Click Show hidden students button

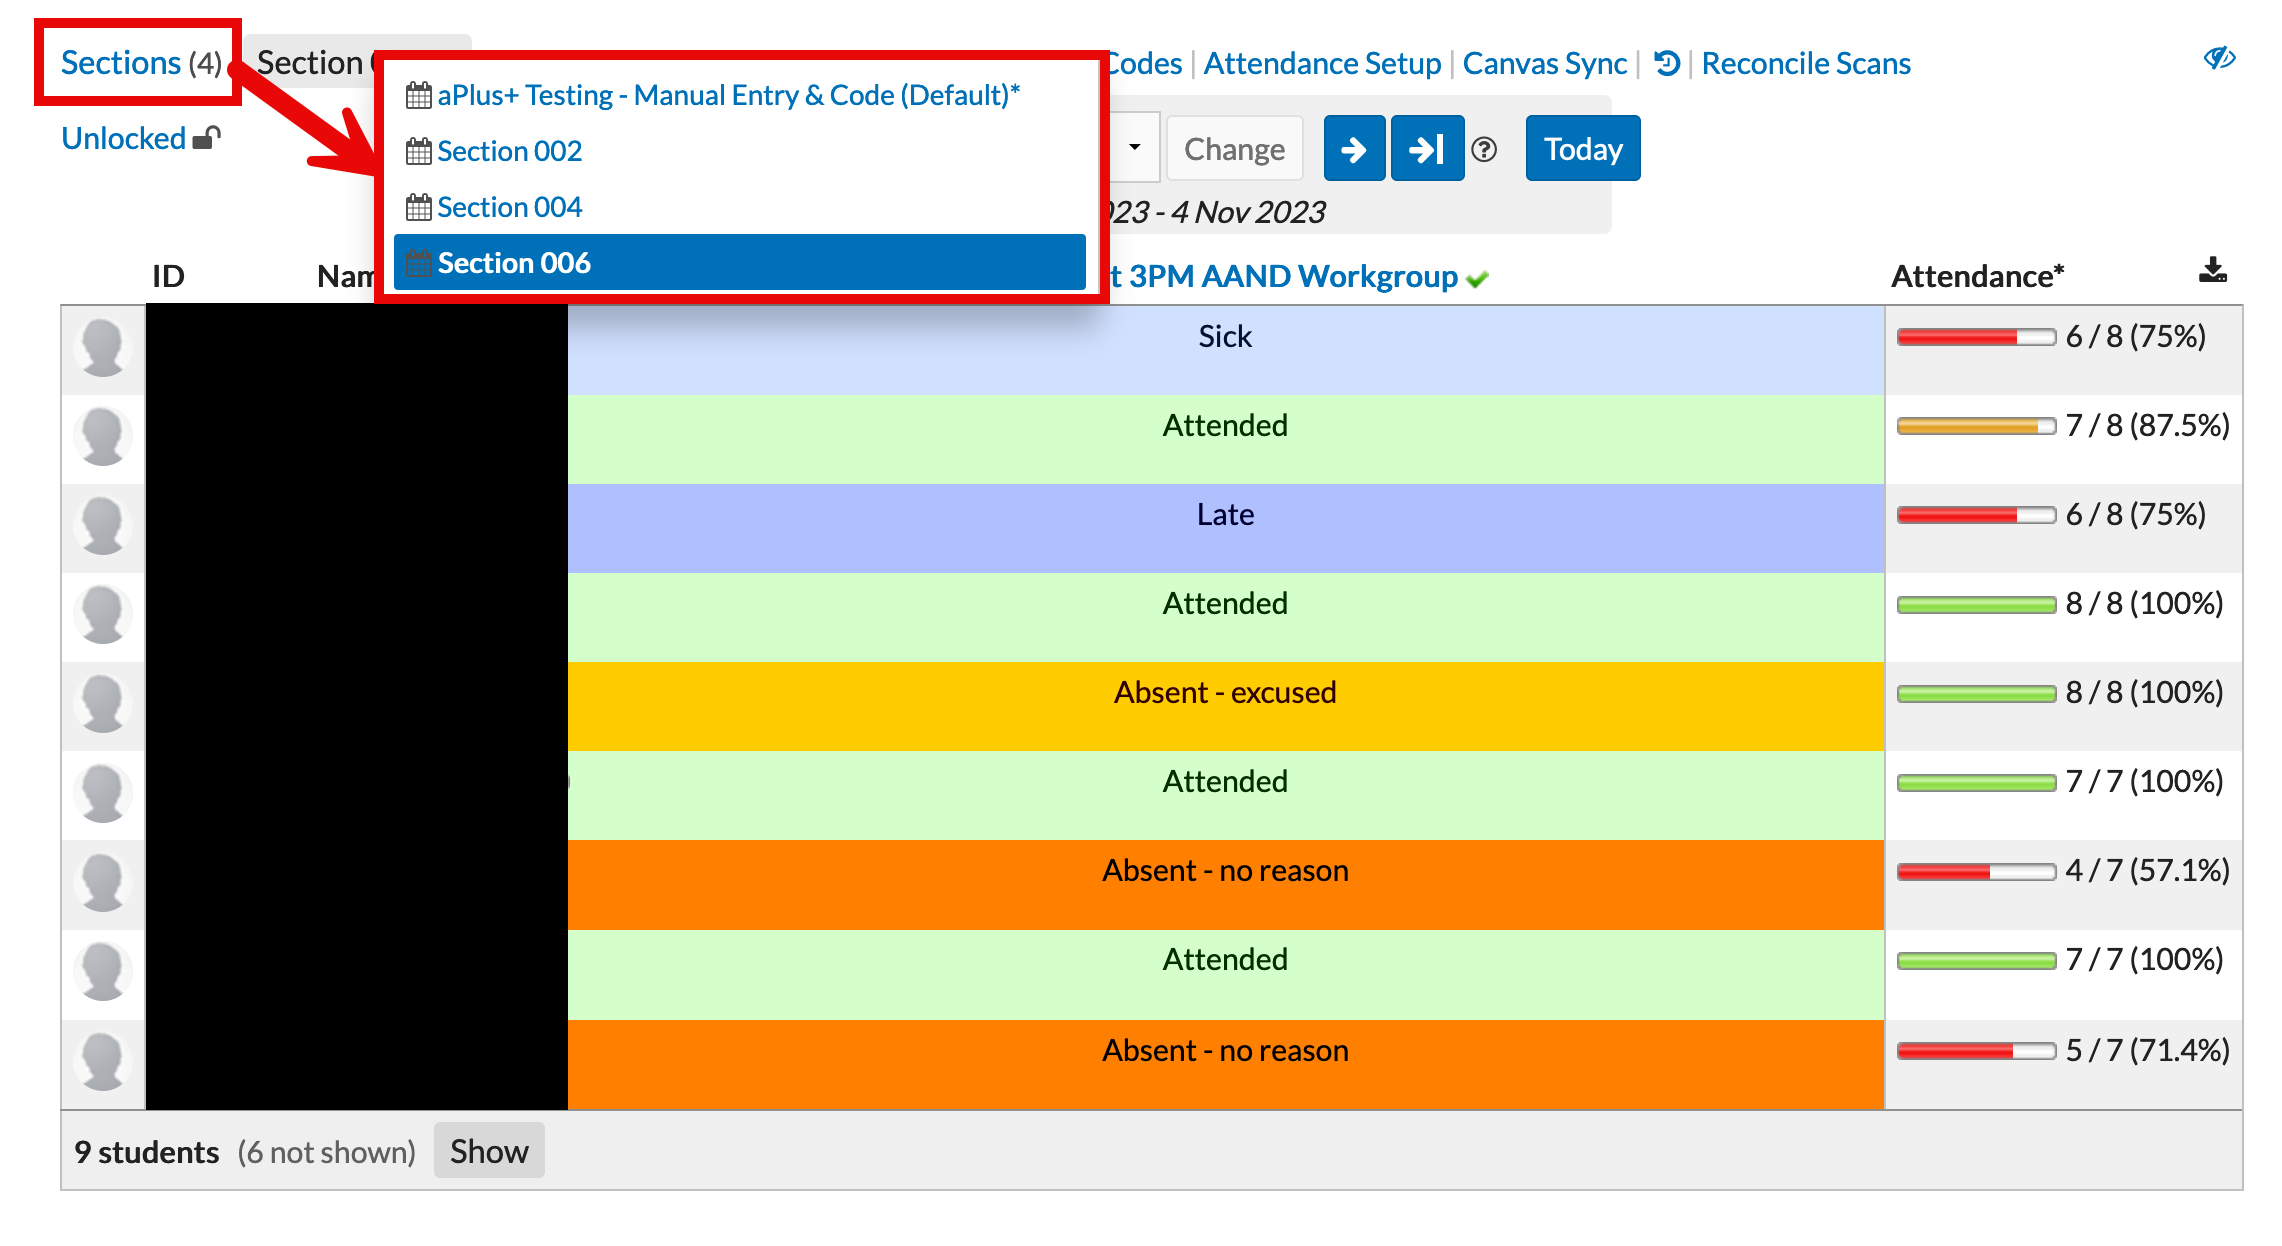488,1151
